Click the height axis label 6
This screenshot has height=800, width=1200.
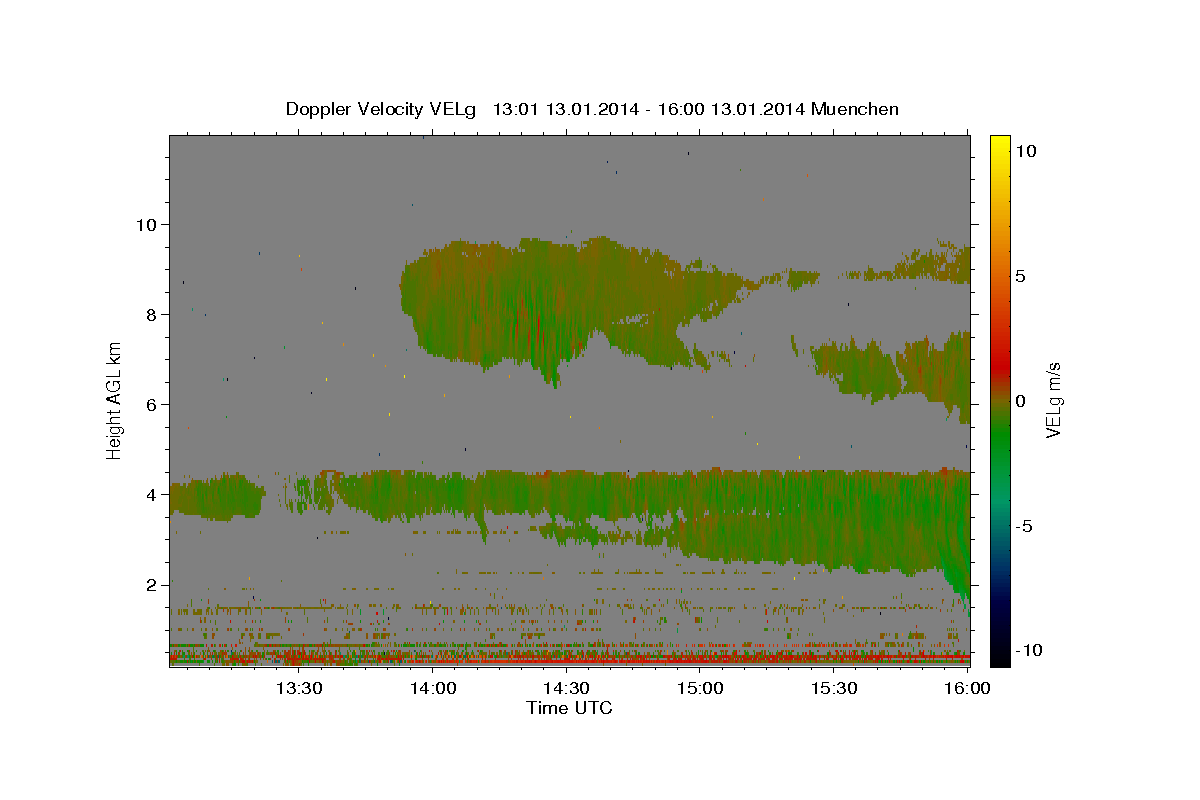tap(151, 404)
